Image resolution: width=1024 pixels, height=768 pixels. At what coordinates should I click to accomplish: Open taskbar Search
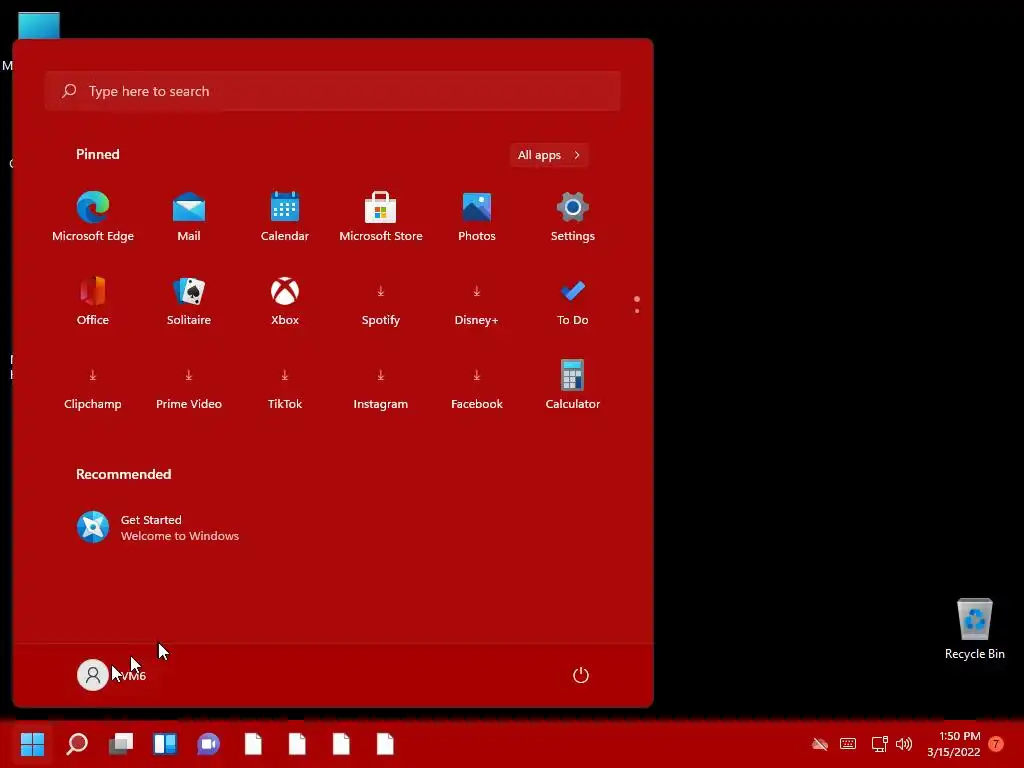point(77,744)
